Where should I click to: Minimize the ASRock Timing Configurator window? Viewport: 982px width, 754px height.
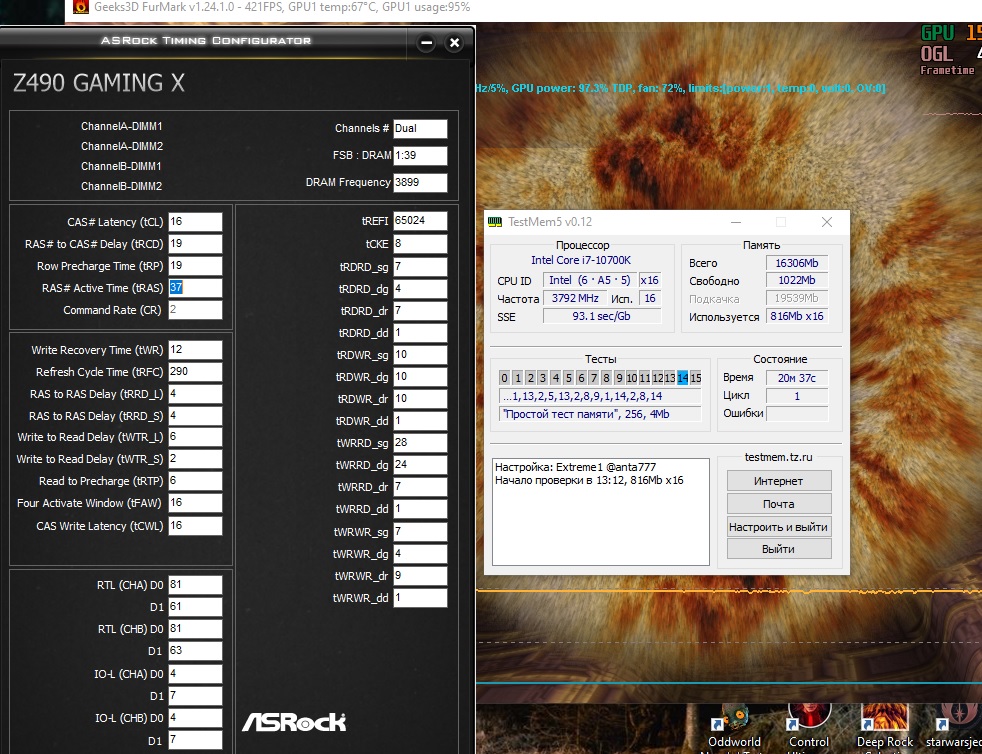(x=426, y=43)
